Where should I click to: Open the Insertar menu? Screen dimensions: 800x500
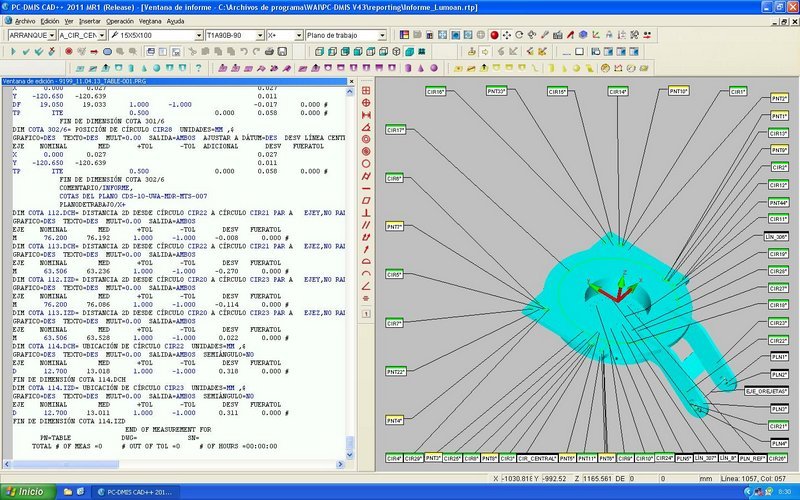[90, 21]
